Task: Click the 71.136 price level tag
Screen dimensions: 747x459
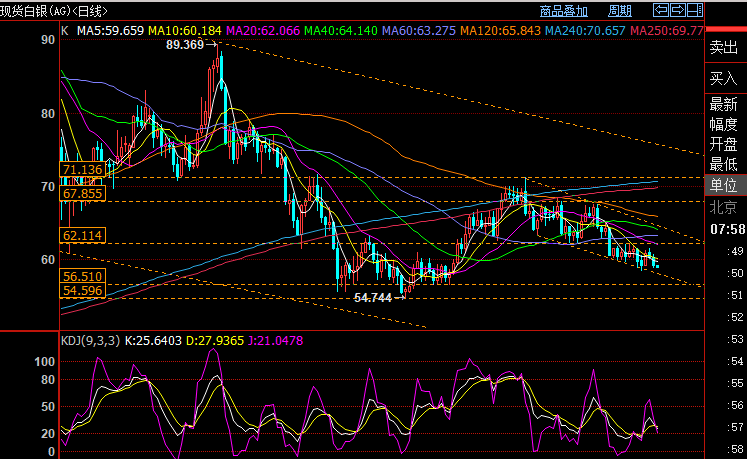Action: coord(82,170)
